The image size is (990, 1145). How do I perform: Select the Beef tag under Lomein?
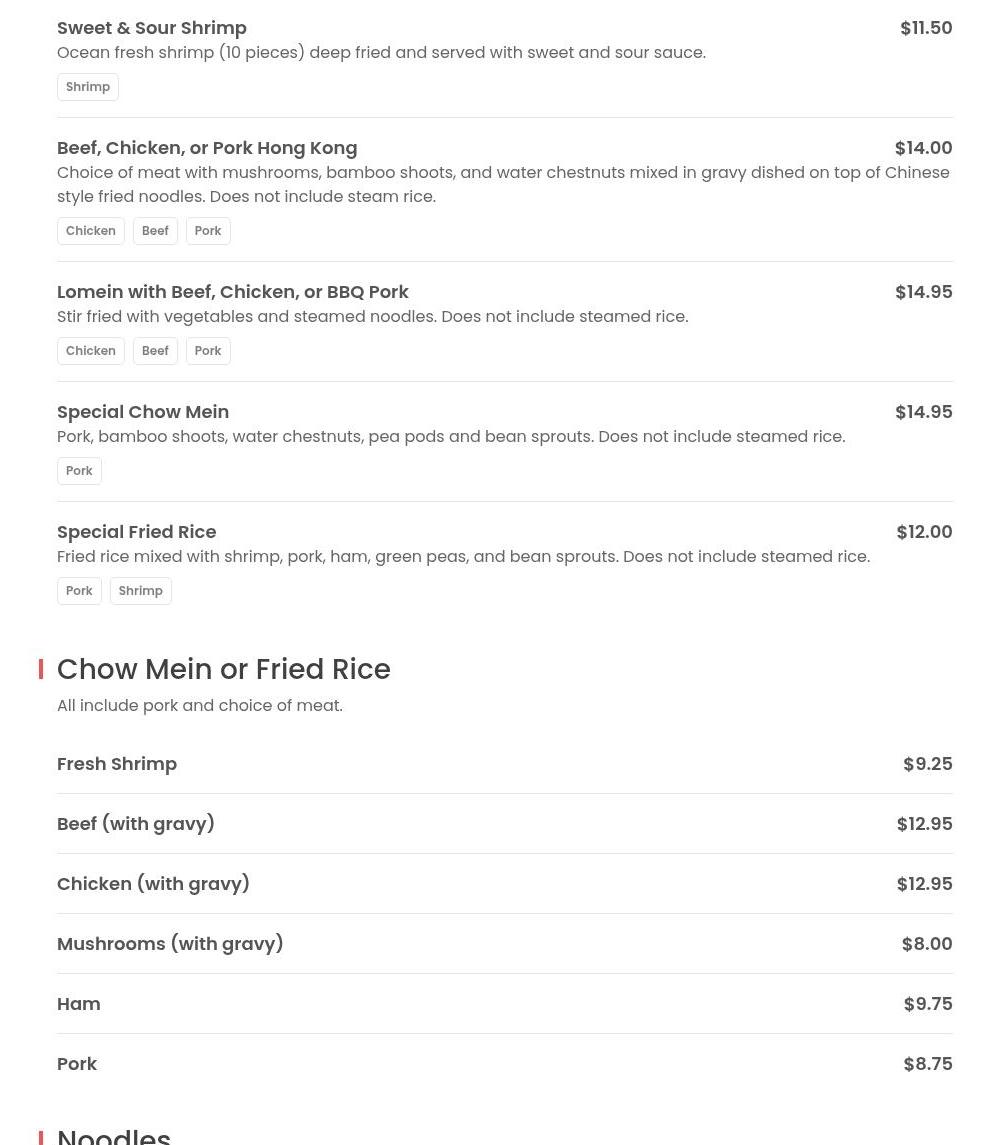coord(155,351)
